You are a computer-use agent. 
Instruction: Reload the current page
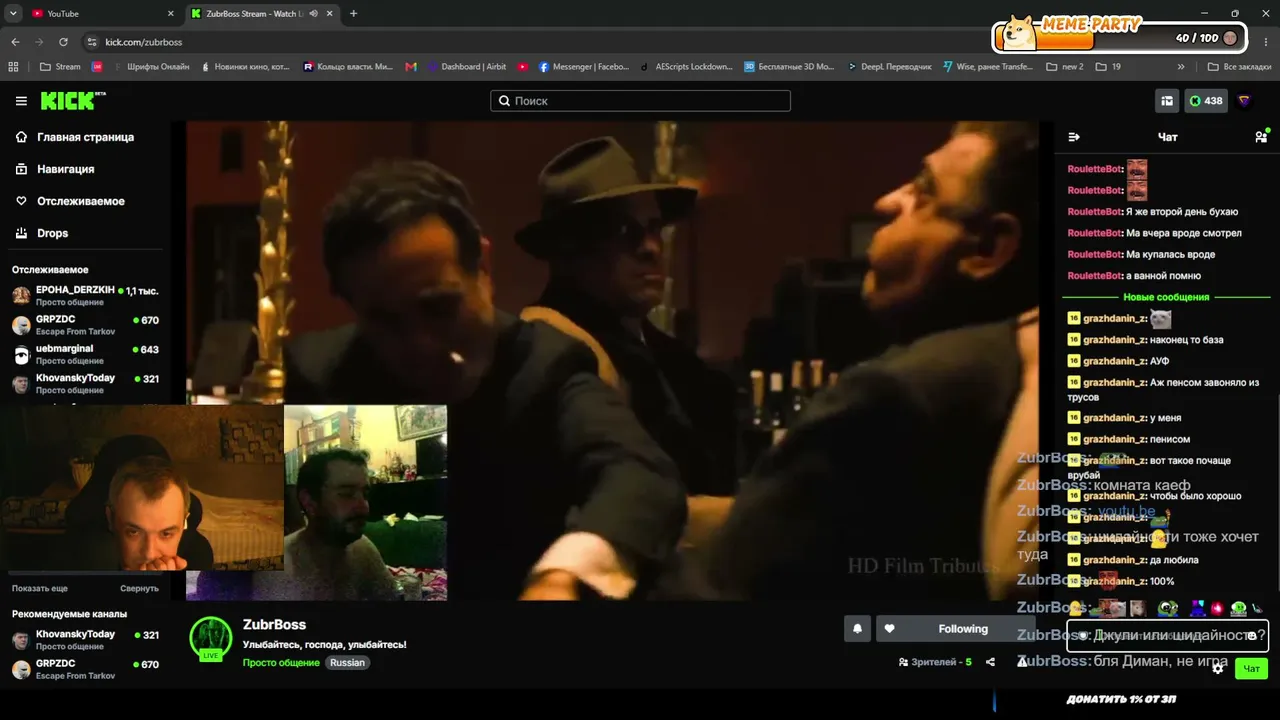pos(63,42)
